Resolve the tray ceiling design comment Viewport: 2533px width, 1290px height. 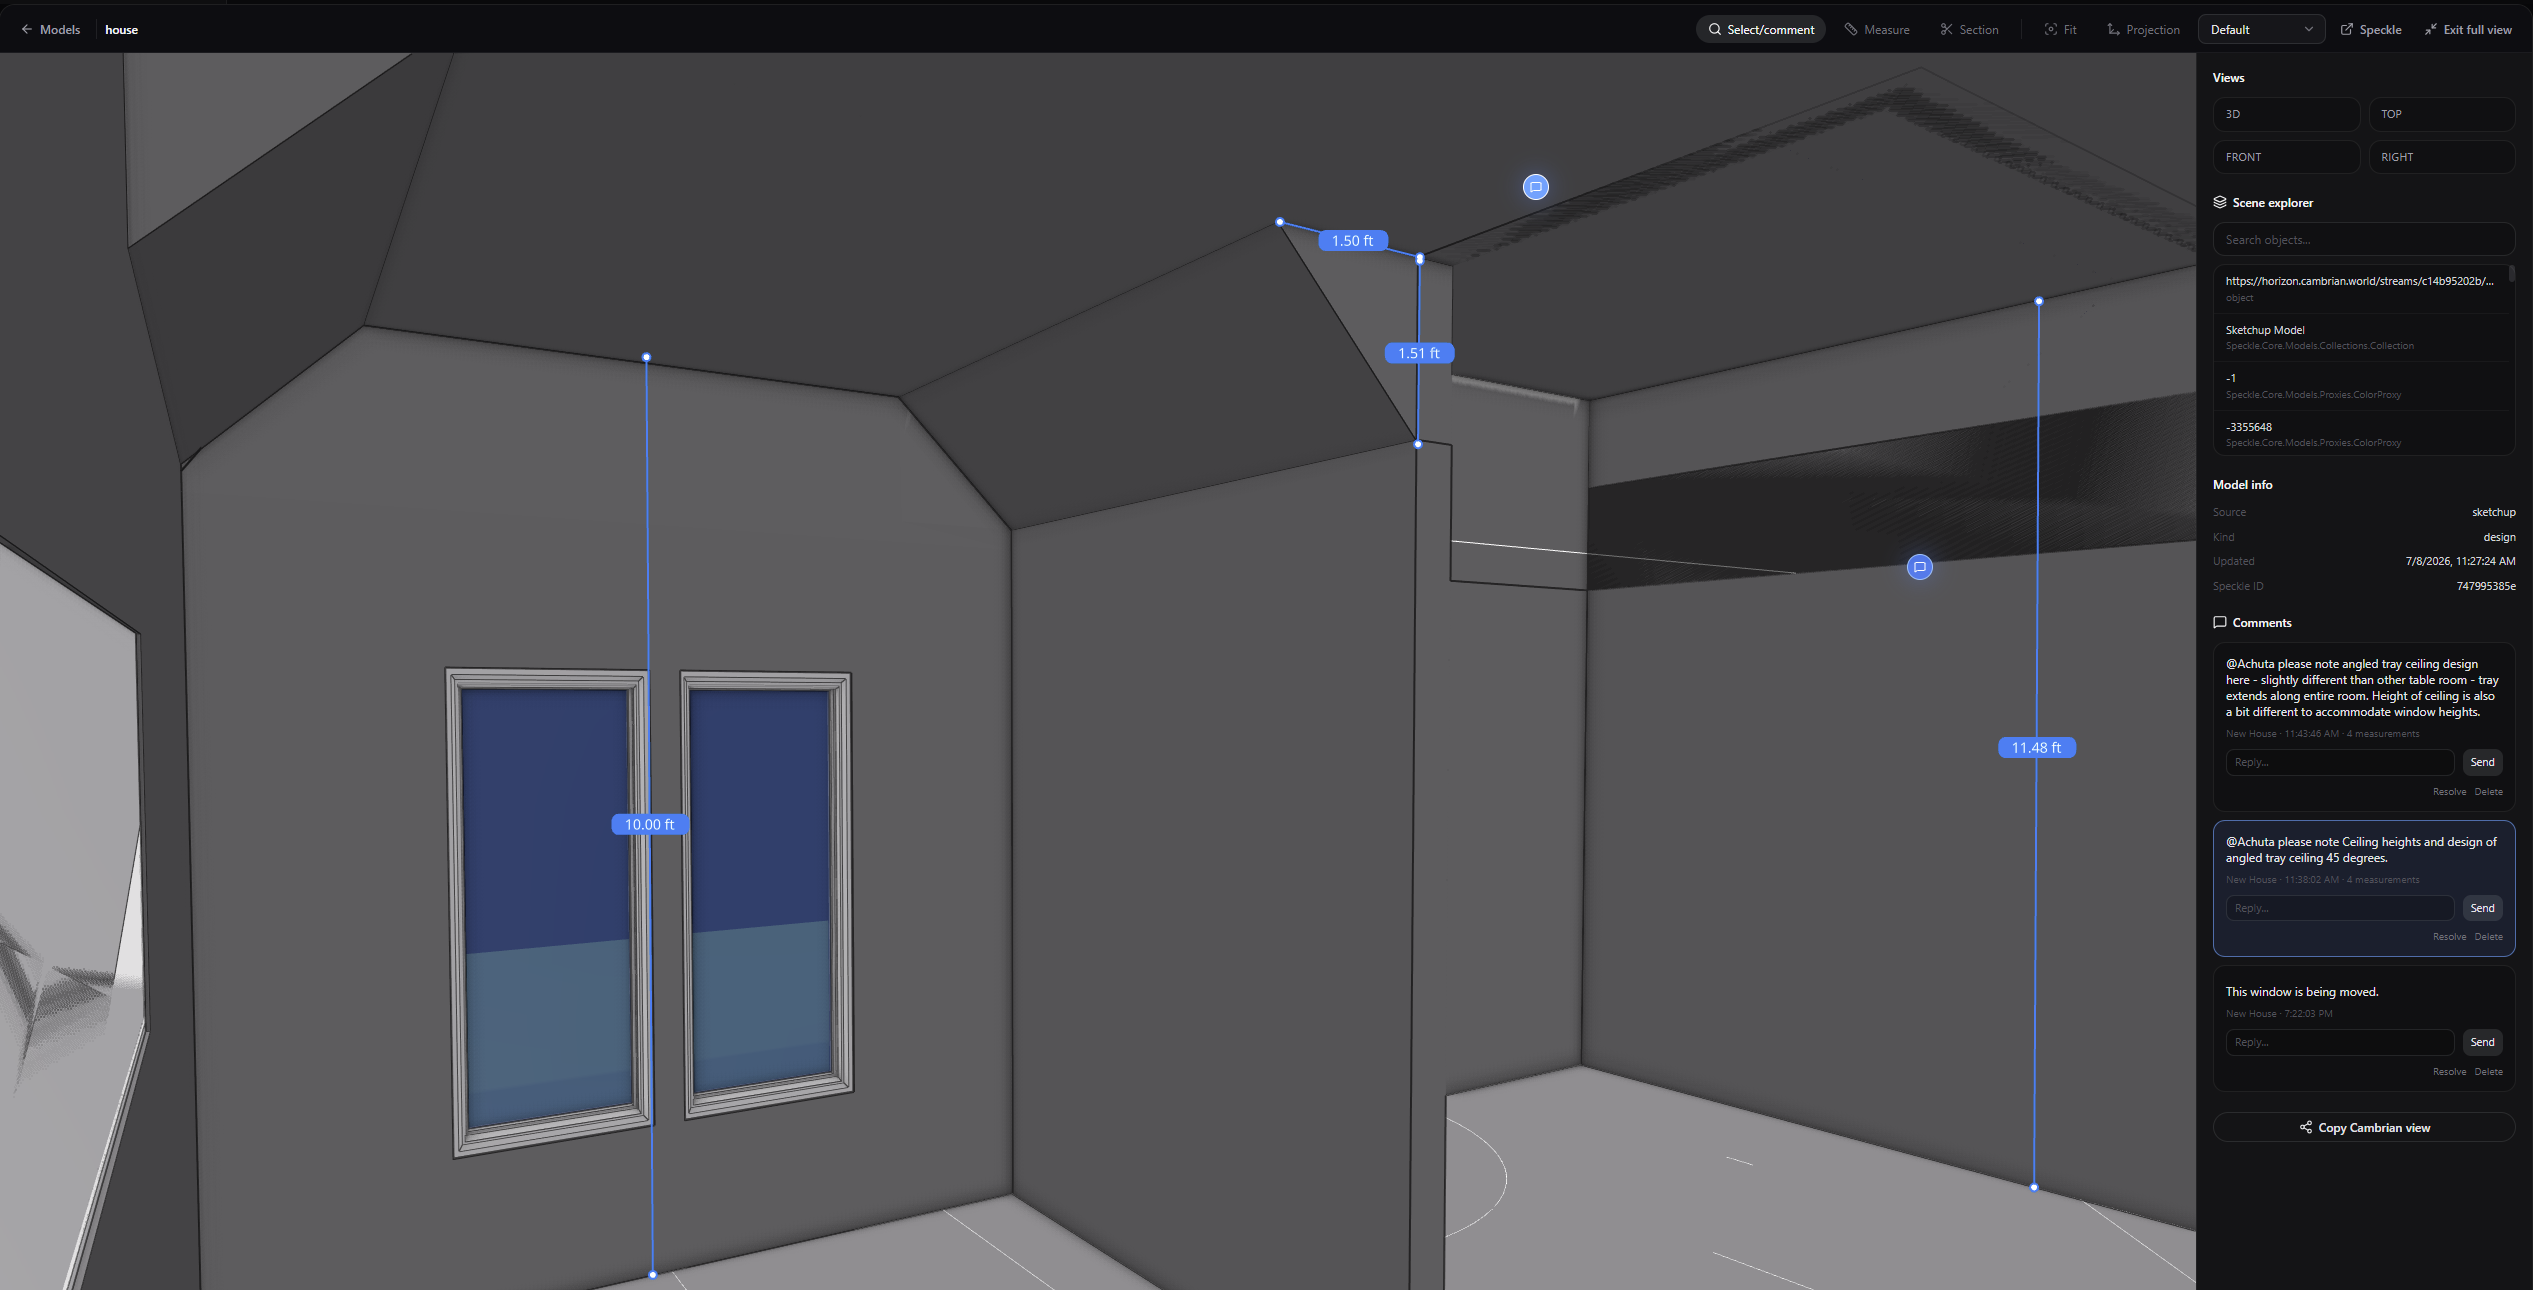coord(2449,792)
